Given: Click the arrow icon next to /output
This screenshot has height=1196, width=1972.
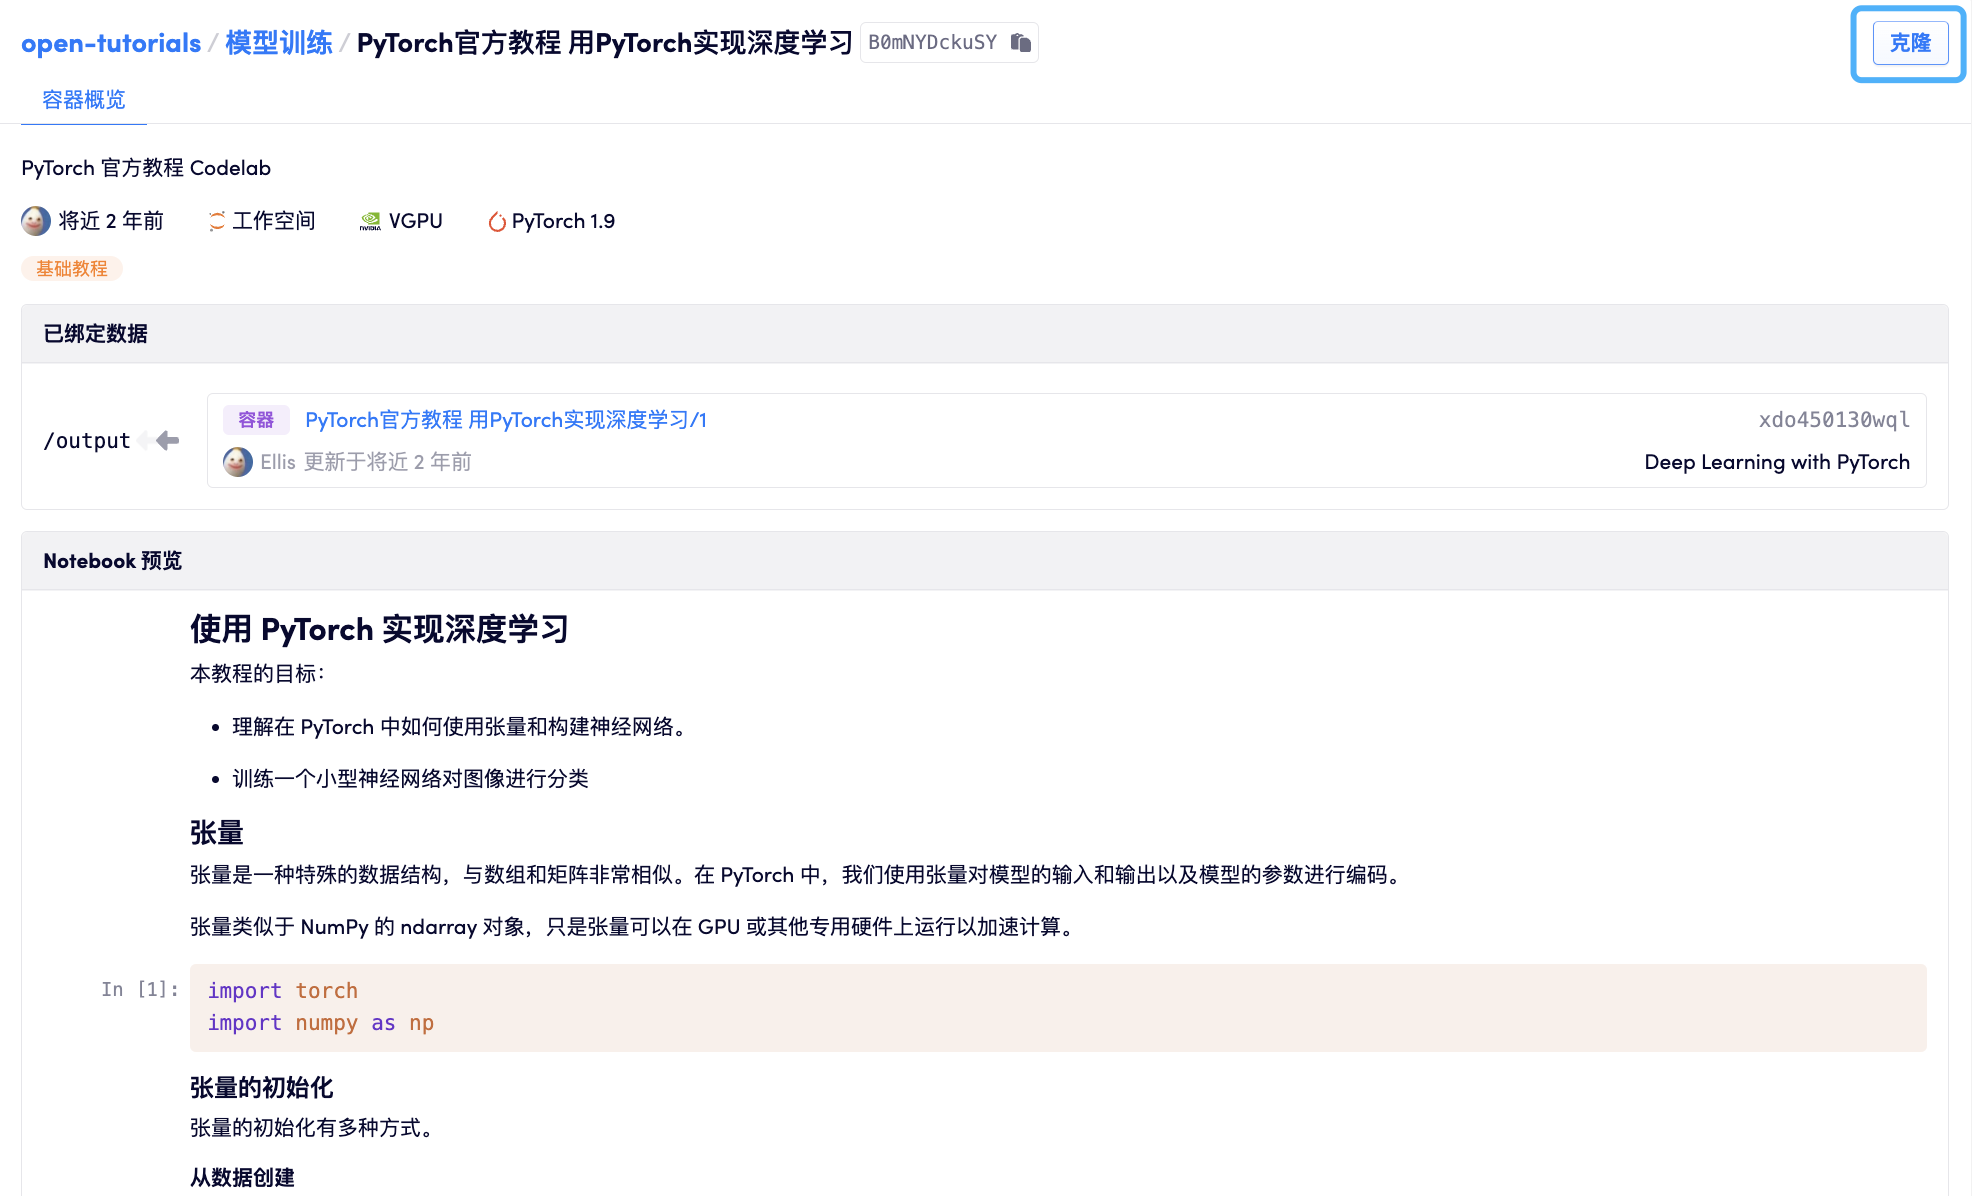Looking at the screenshot, I should 166,441.
